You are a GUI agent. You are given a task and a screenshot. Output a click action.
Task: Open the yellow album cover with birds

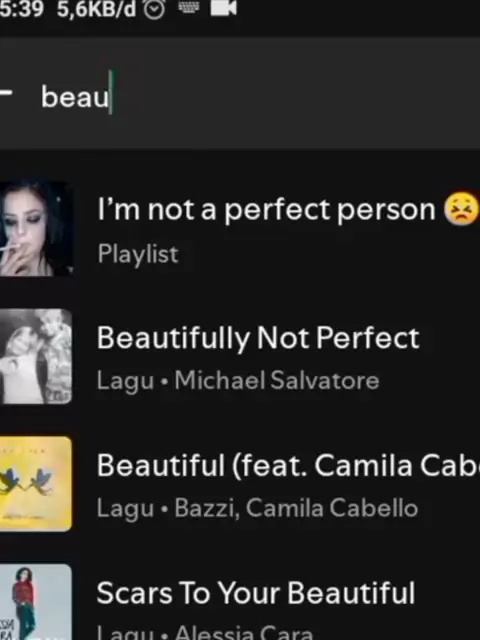(36, 484)
